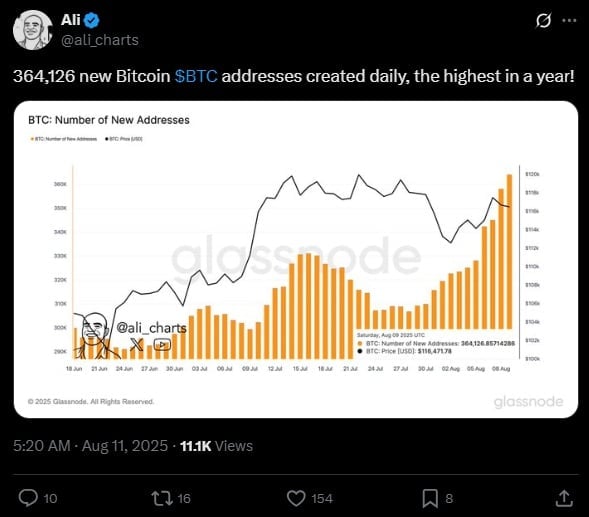Image resolution: width=589 pixels, height=517 pixels.
Task: Open the @ali_charts handle link
Action: coord(100,40)
